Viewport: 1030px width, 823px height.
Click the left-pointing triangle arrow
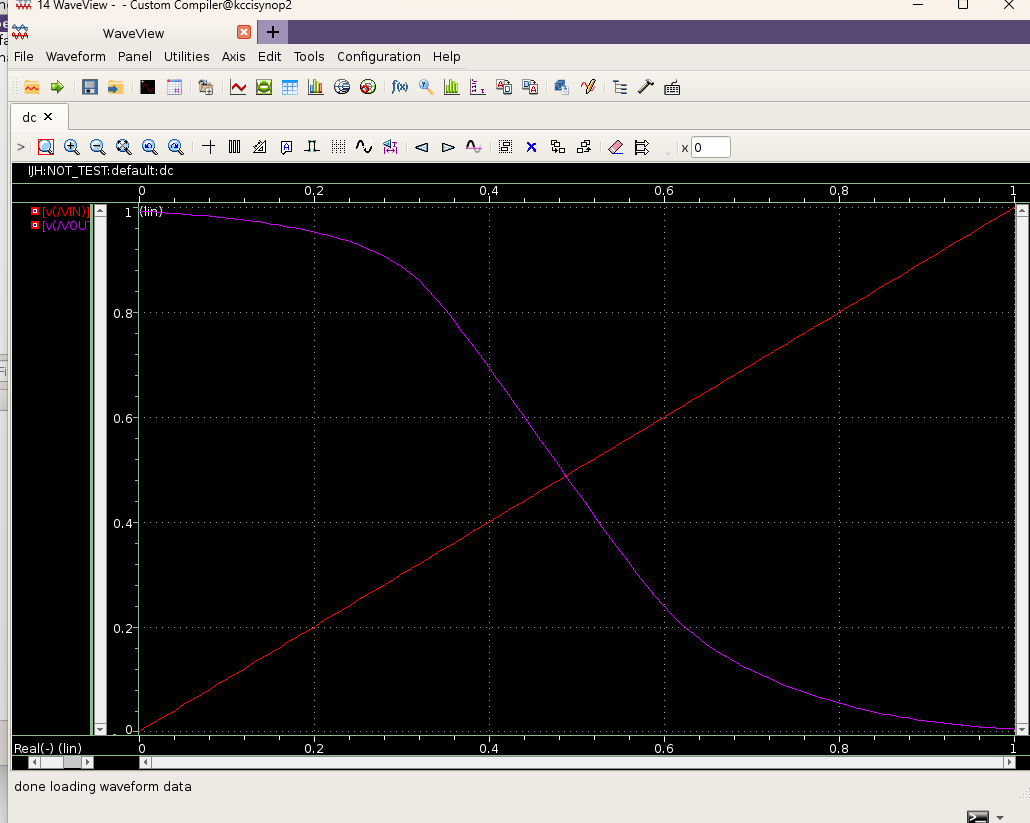(x=422, y=147)
